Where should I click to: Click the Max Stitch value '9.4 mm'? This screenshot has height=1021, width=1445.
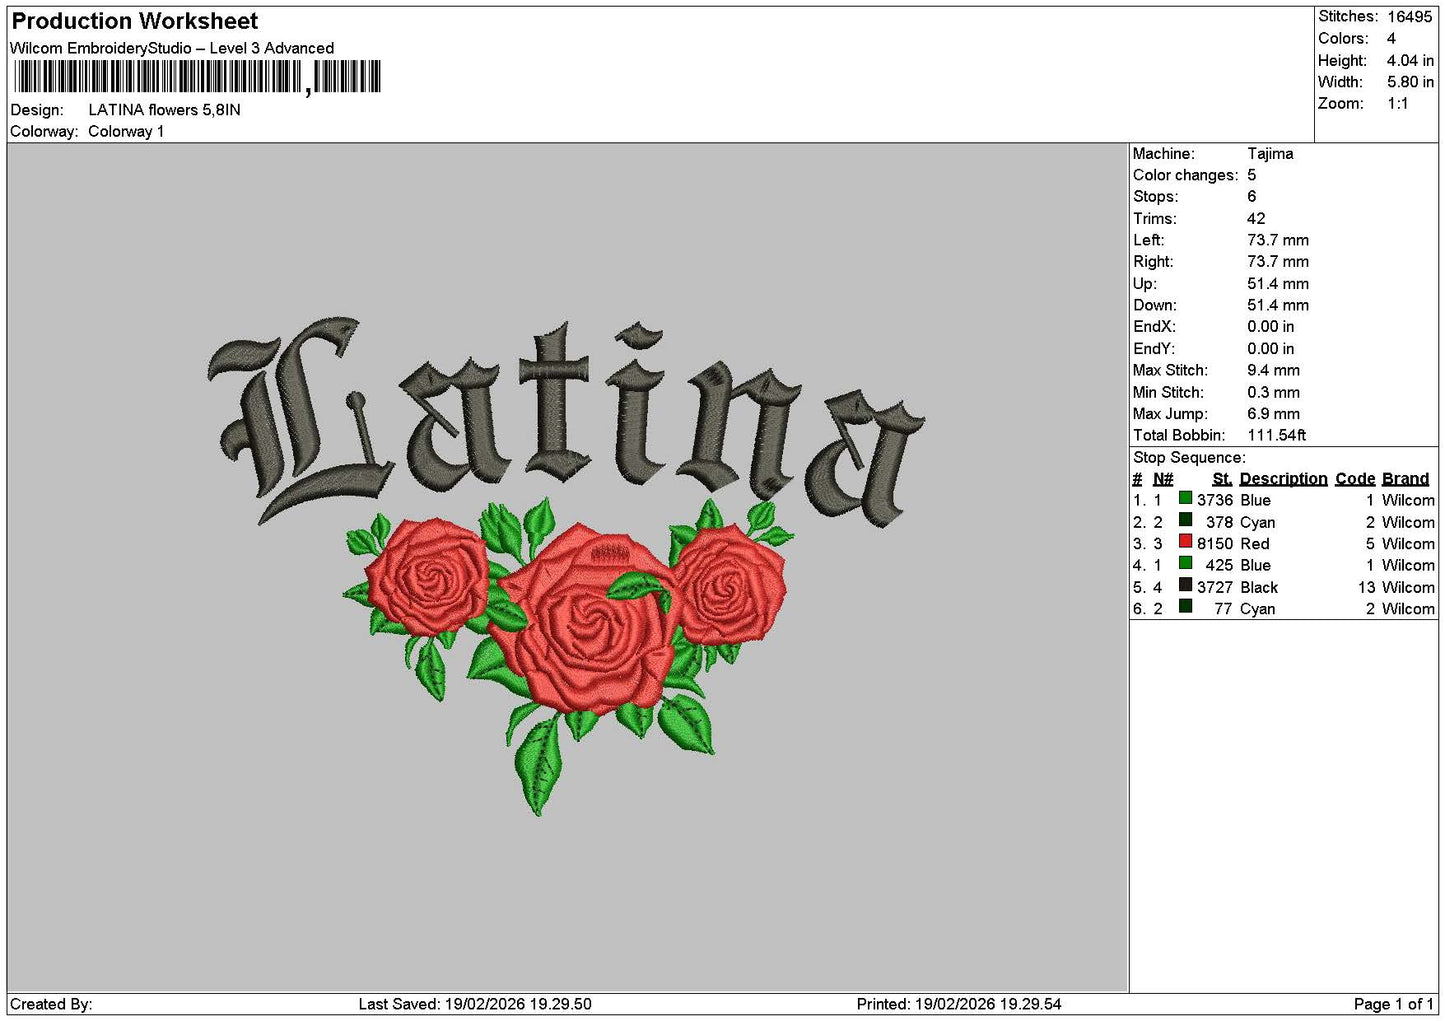(x=1273, y=370)
